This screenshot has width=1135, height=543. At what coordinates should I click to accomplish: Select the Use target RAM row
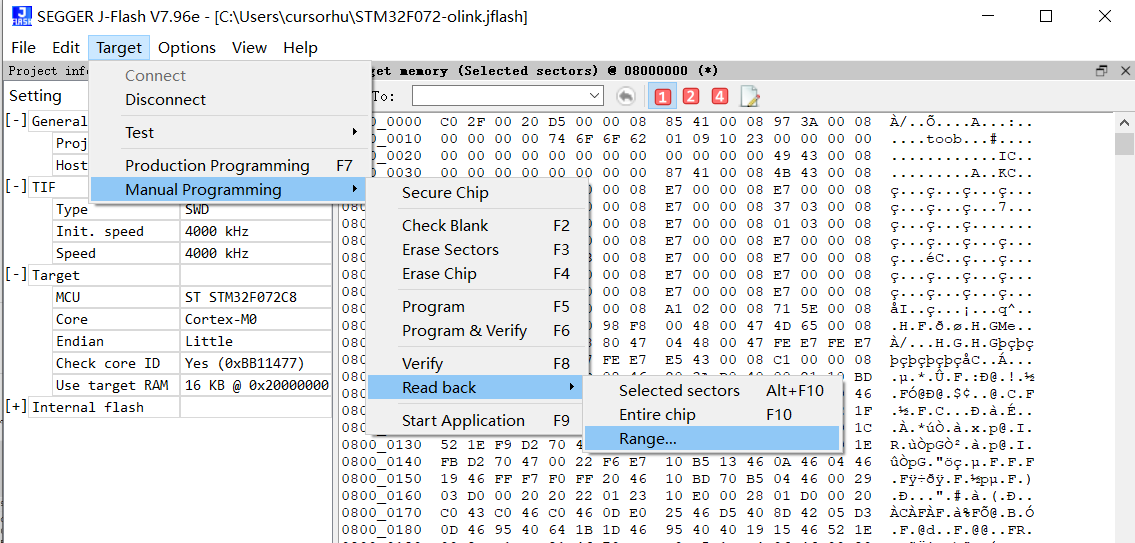(x=191, y=385)
